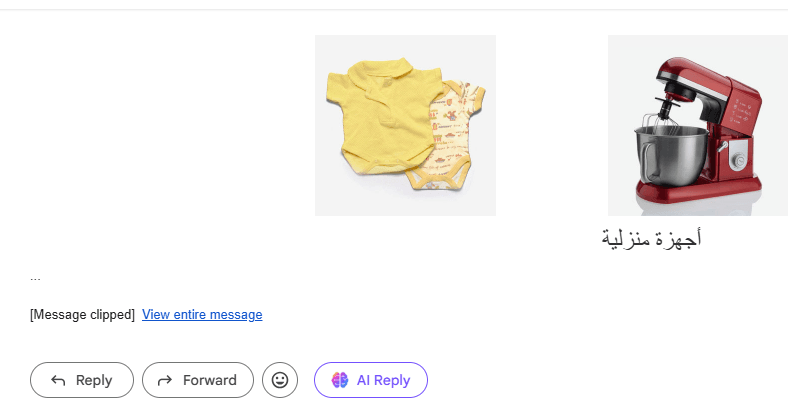Generate a response with AI Reply button
788x409 pixels.
tap(371, 380)
